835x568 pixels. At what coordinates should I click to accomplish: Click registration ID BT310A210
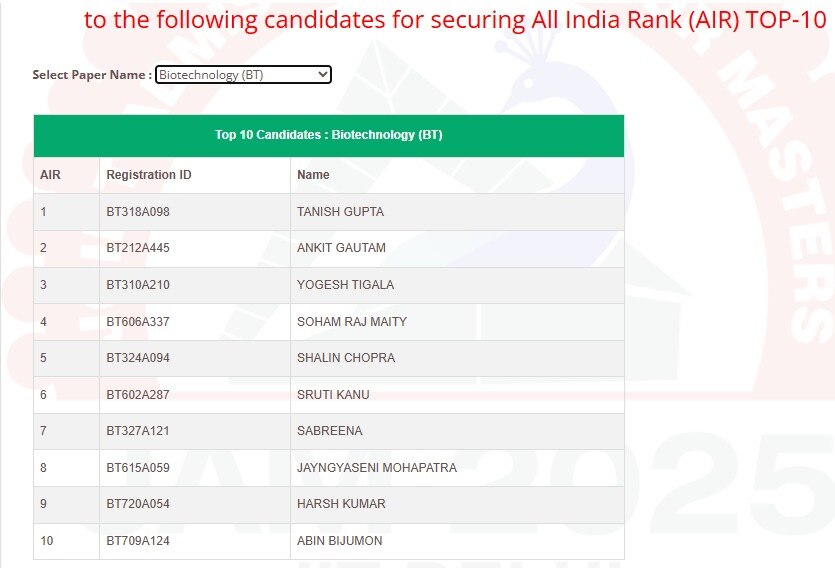click(x=138, y=285)
